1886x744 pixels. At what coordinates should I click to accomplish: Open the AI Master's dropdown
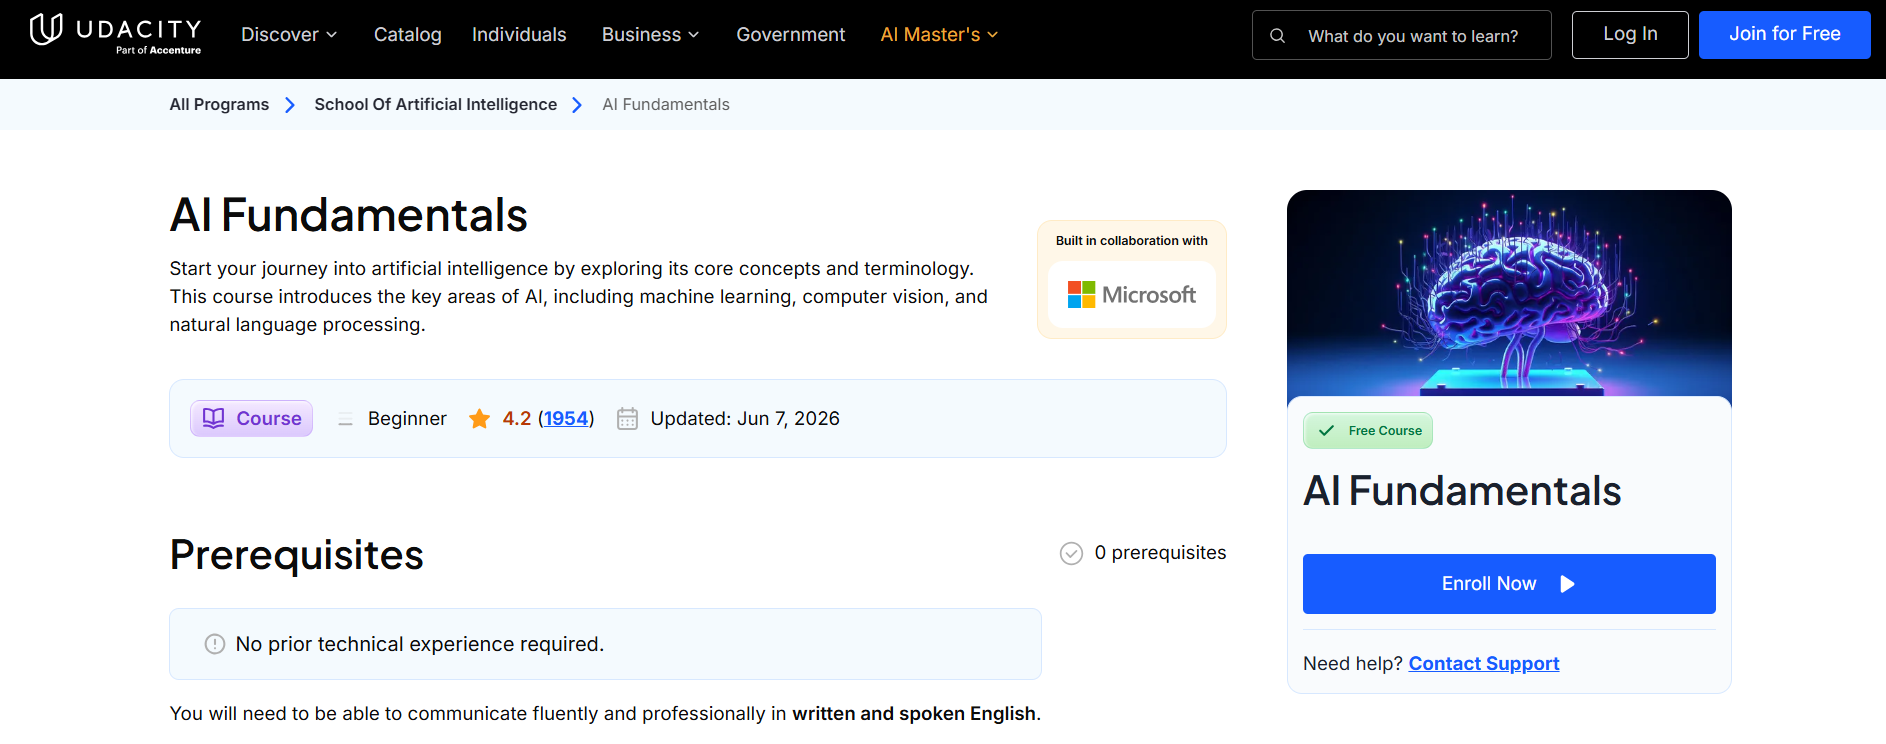click(x=939, y=35)
